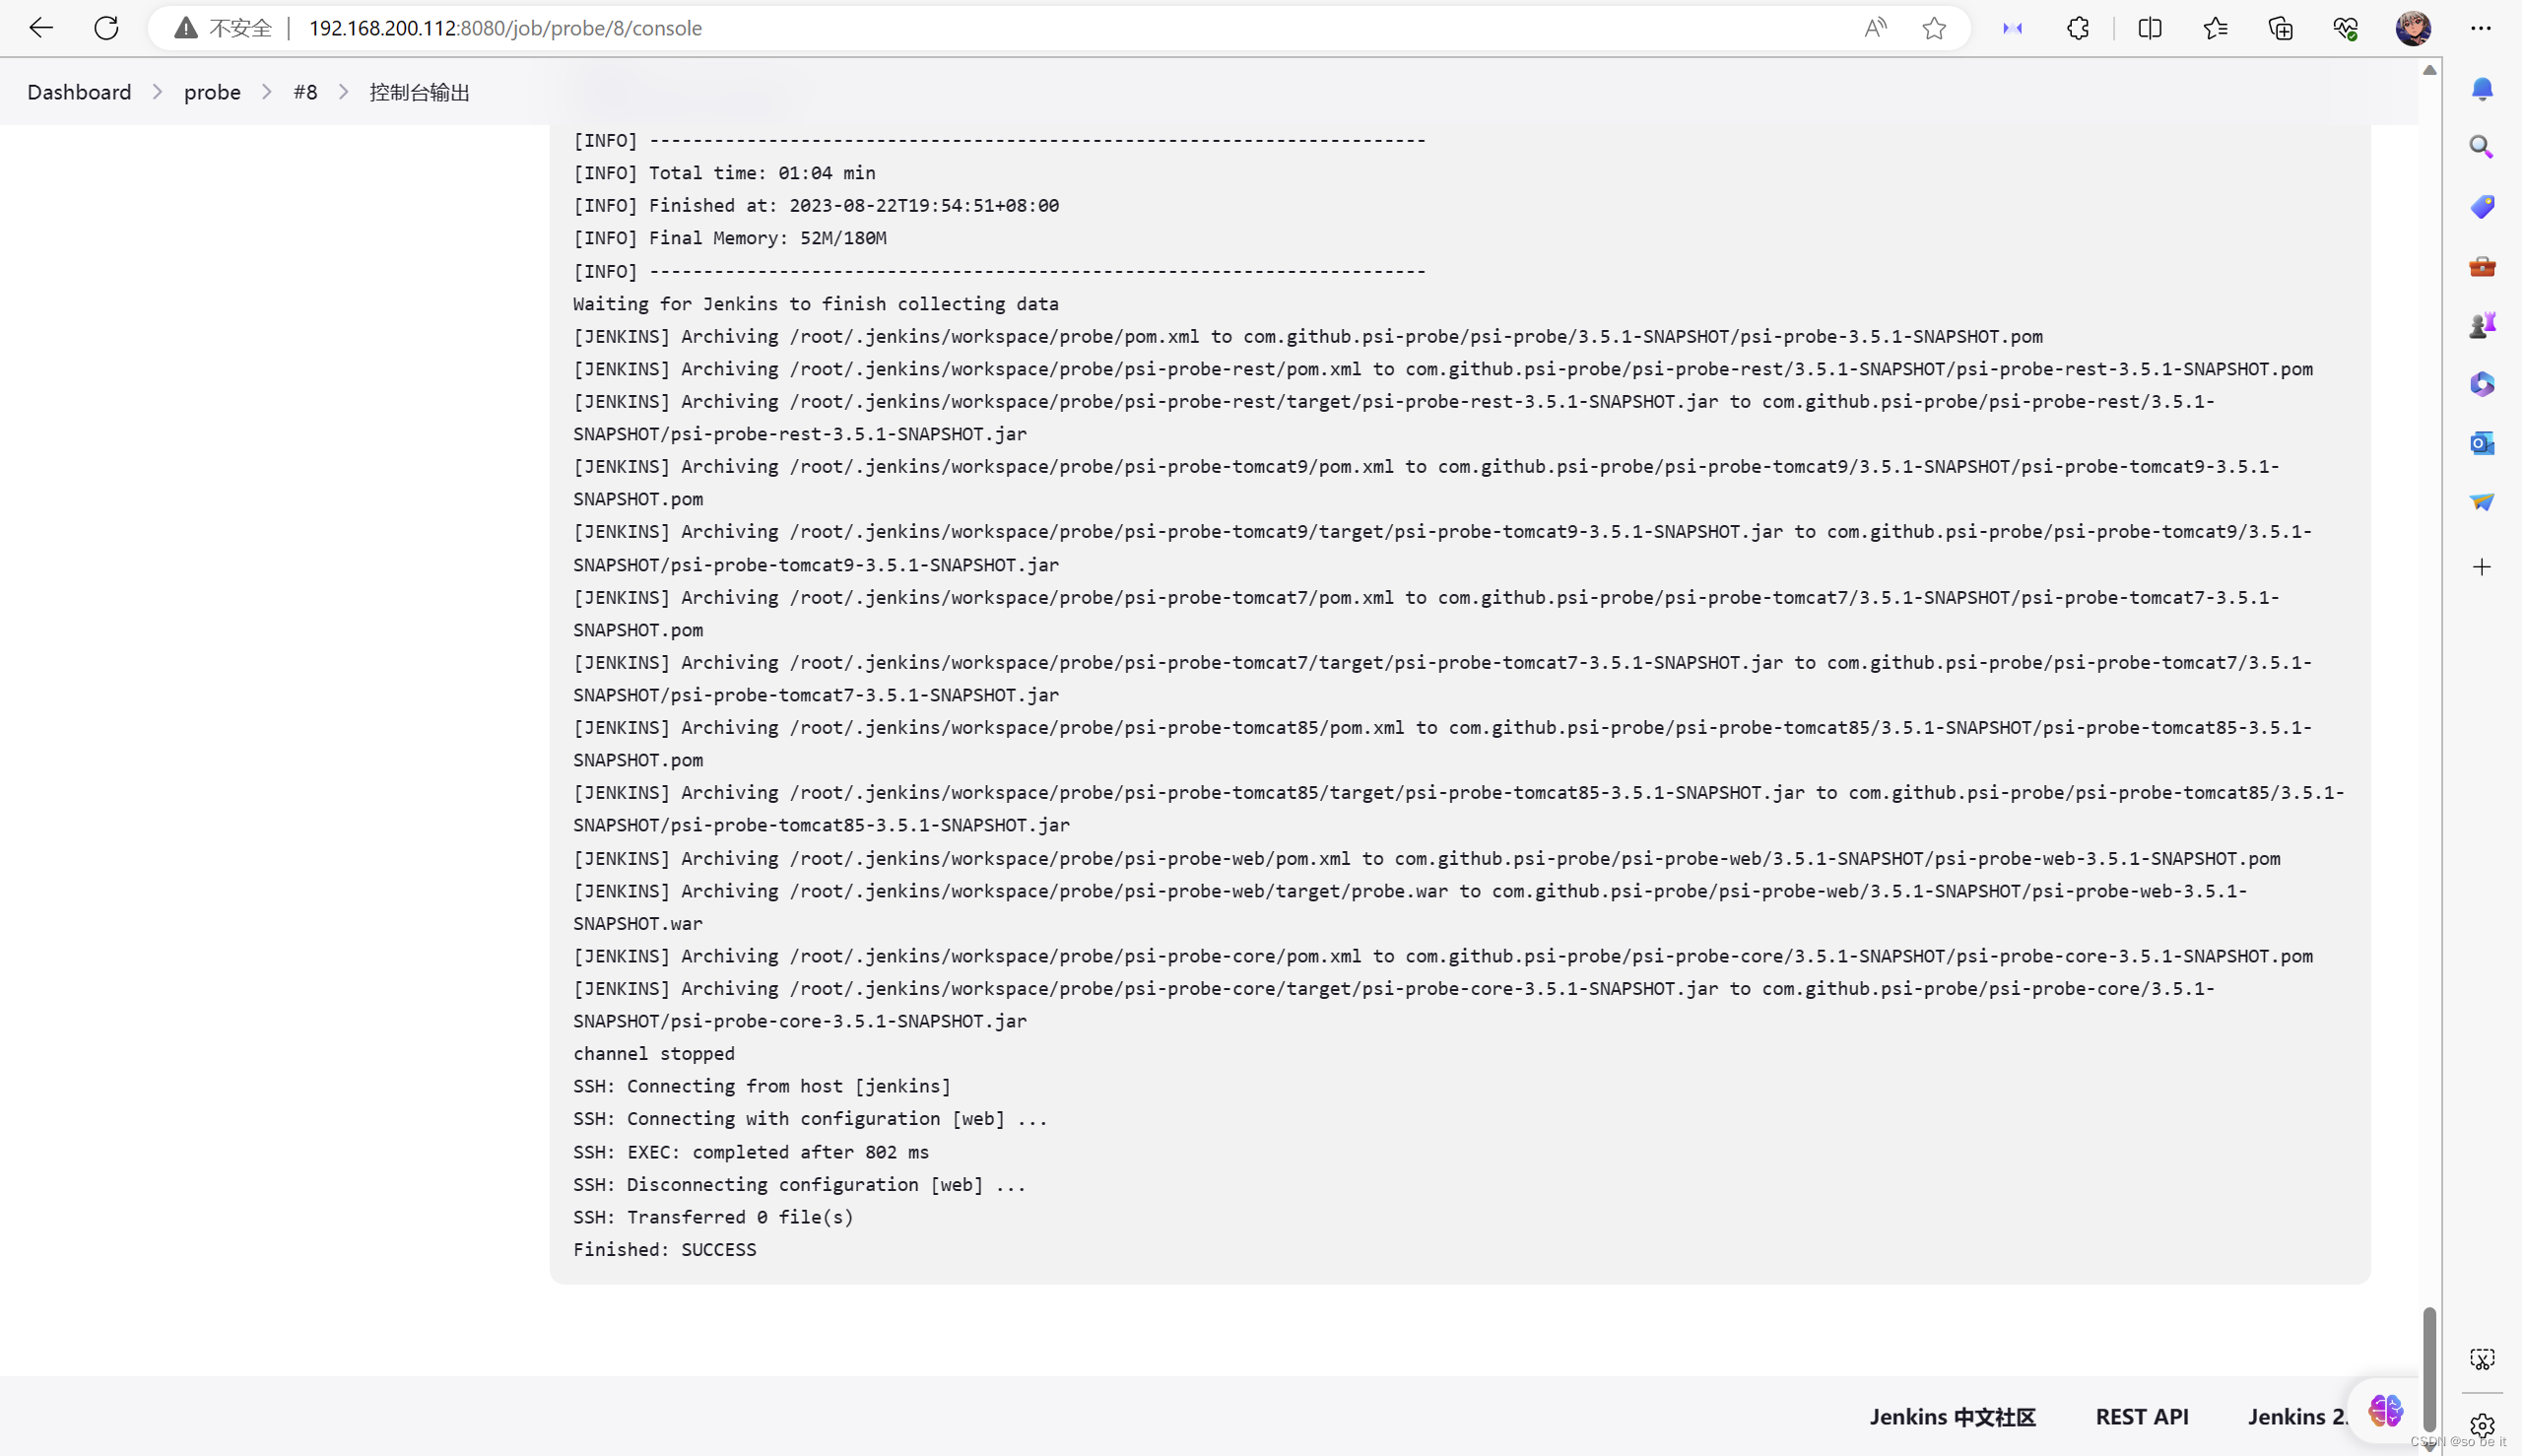Toggle split screen view
This screenshot has height=1456, width=2522.
(x=2150, y=28)
